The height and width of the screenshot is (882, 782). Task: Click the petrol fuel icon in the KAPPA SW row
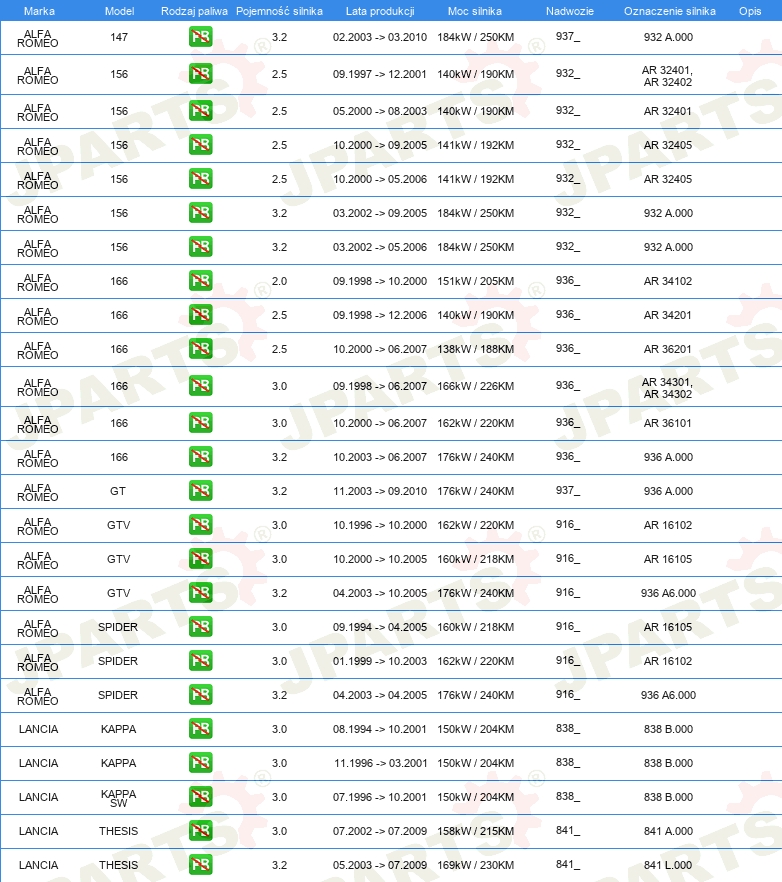coord(201,797)
